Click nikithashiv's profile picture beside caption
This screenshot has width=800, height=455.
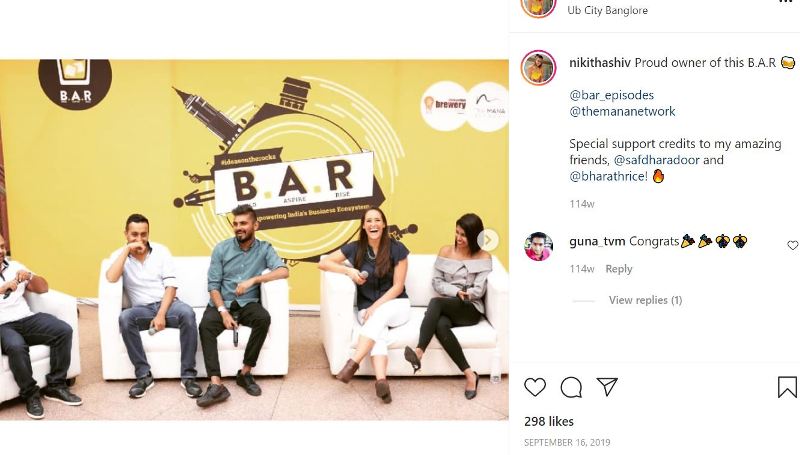coord(538,67)
